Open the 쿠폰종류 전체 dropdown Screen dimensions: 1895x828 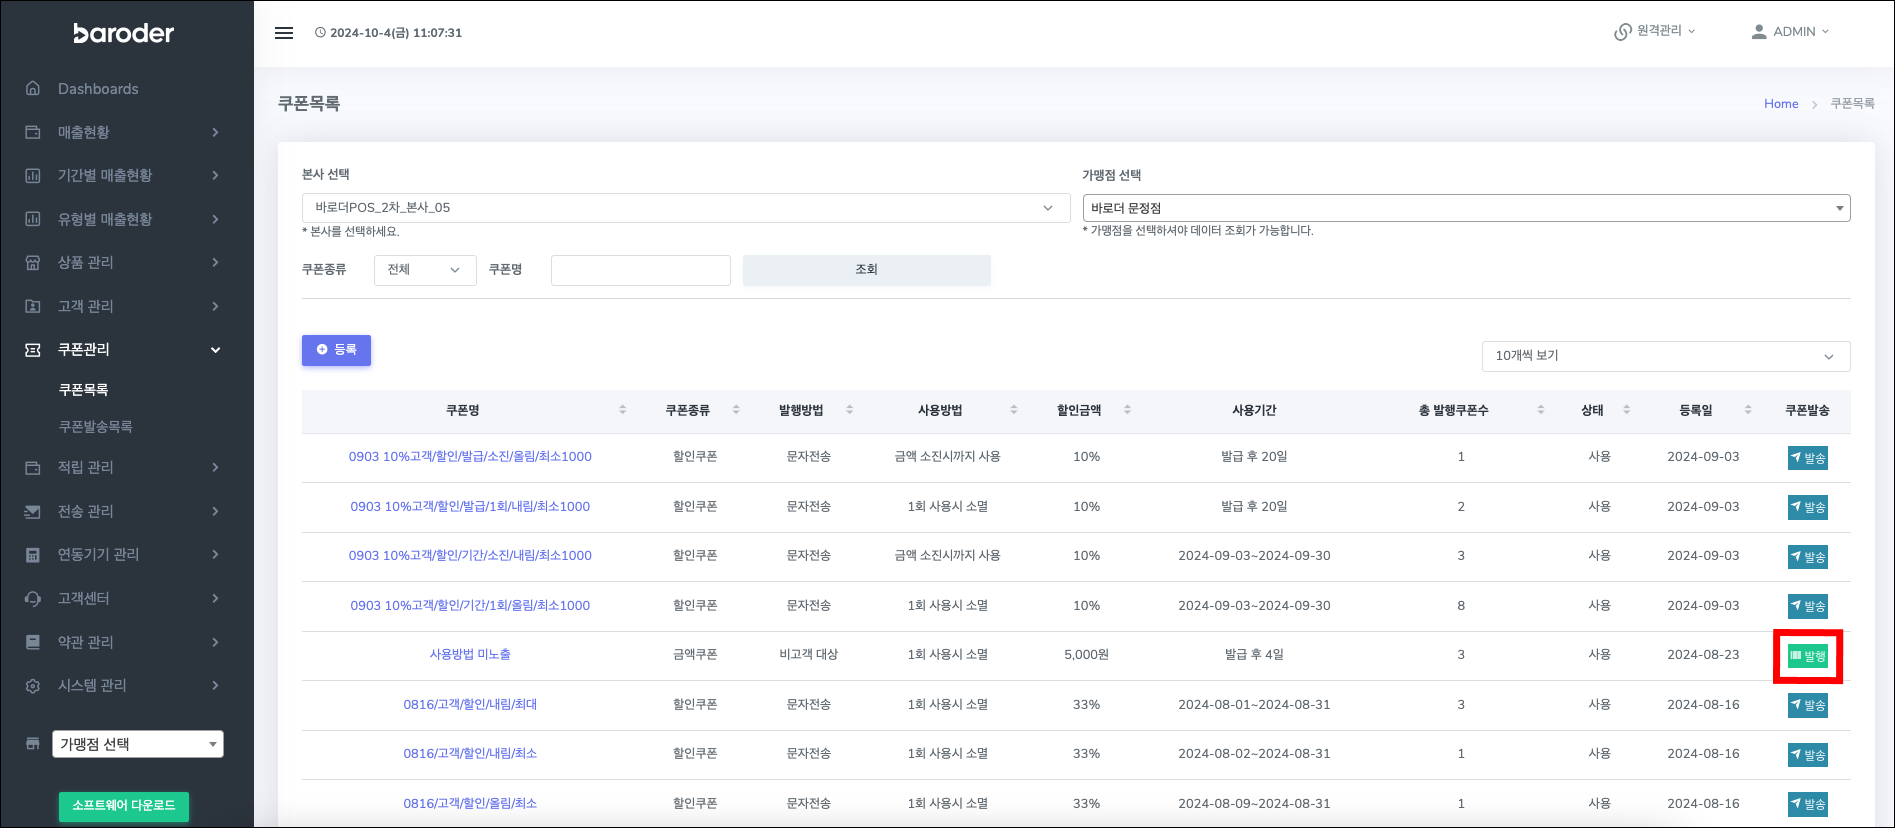pos(424,270)
